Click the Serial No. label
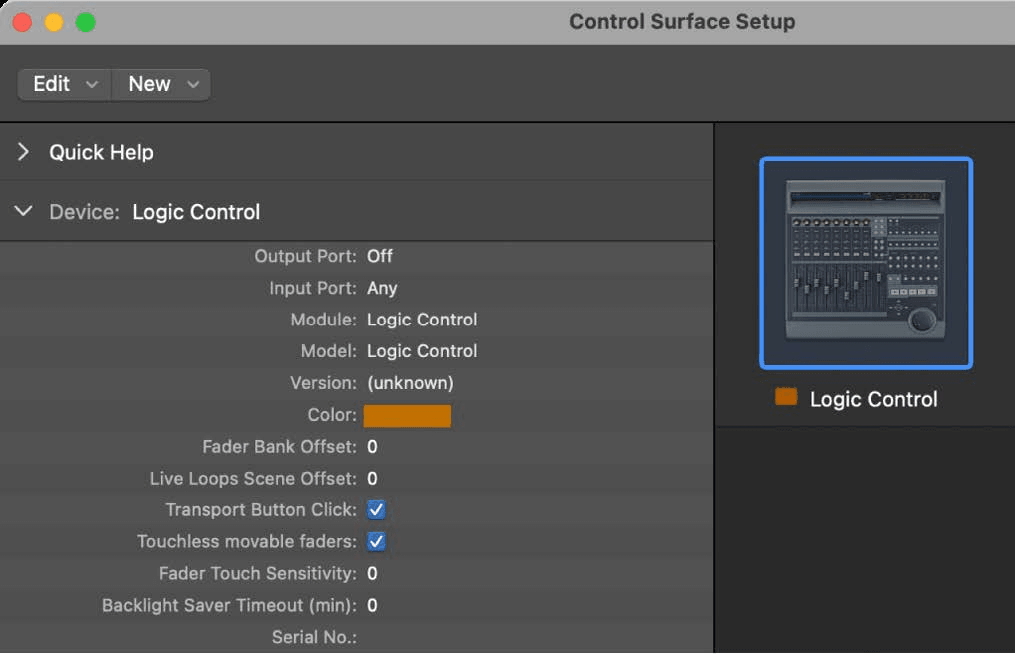1015x654 pixels. (x=314, y=637)
